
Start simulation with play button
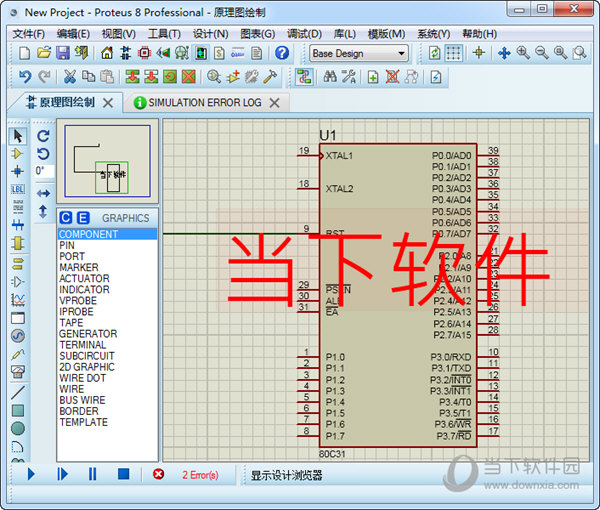point(31,474)
